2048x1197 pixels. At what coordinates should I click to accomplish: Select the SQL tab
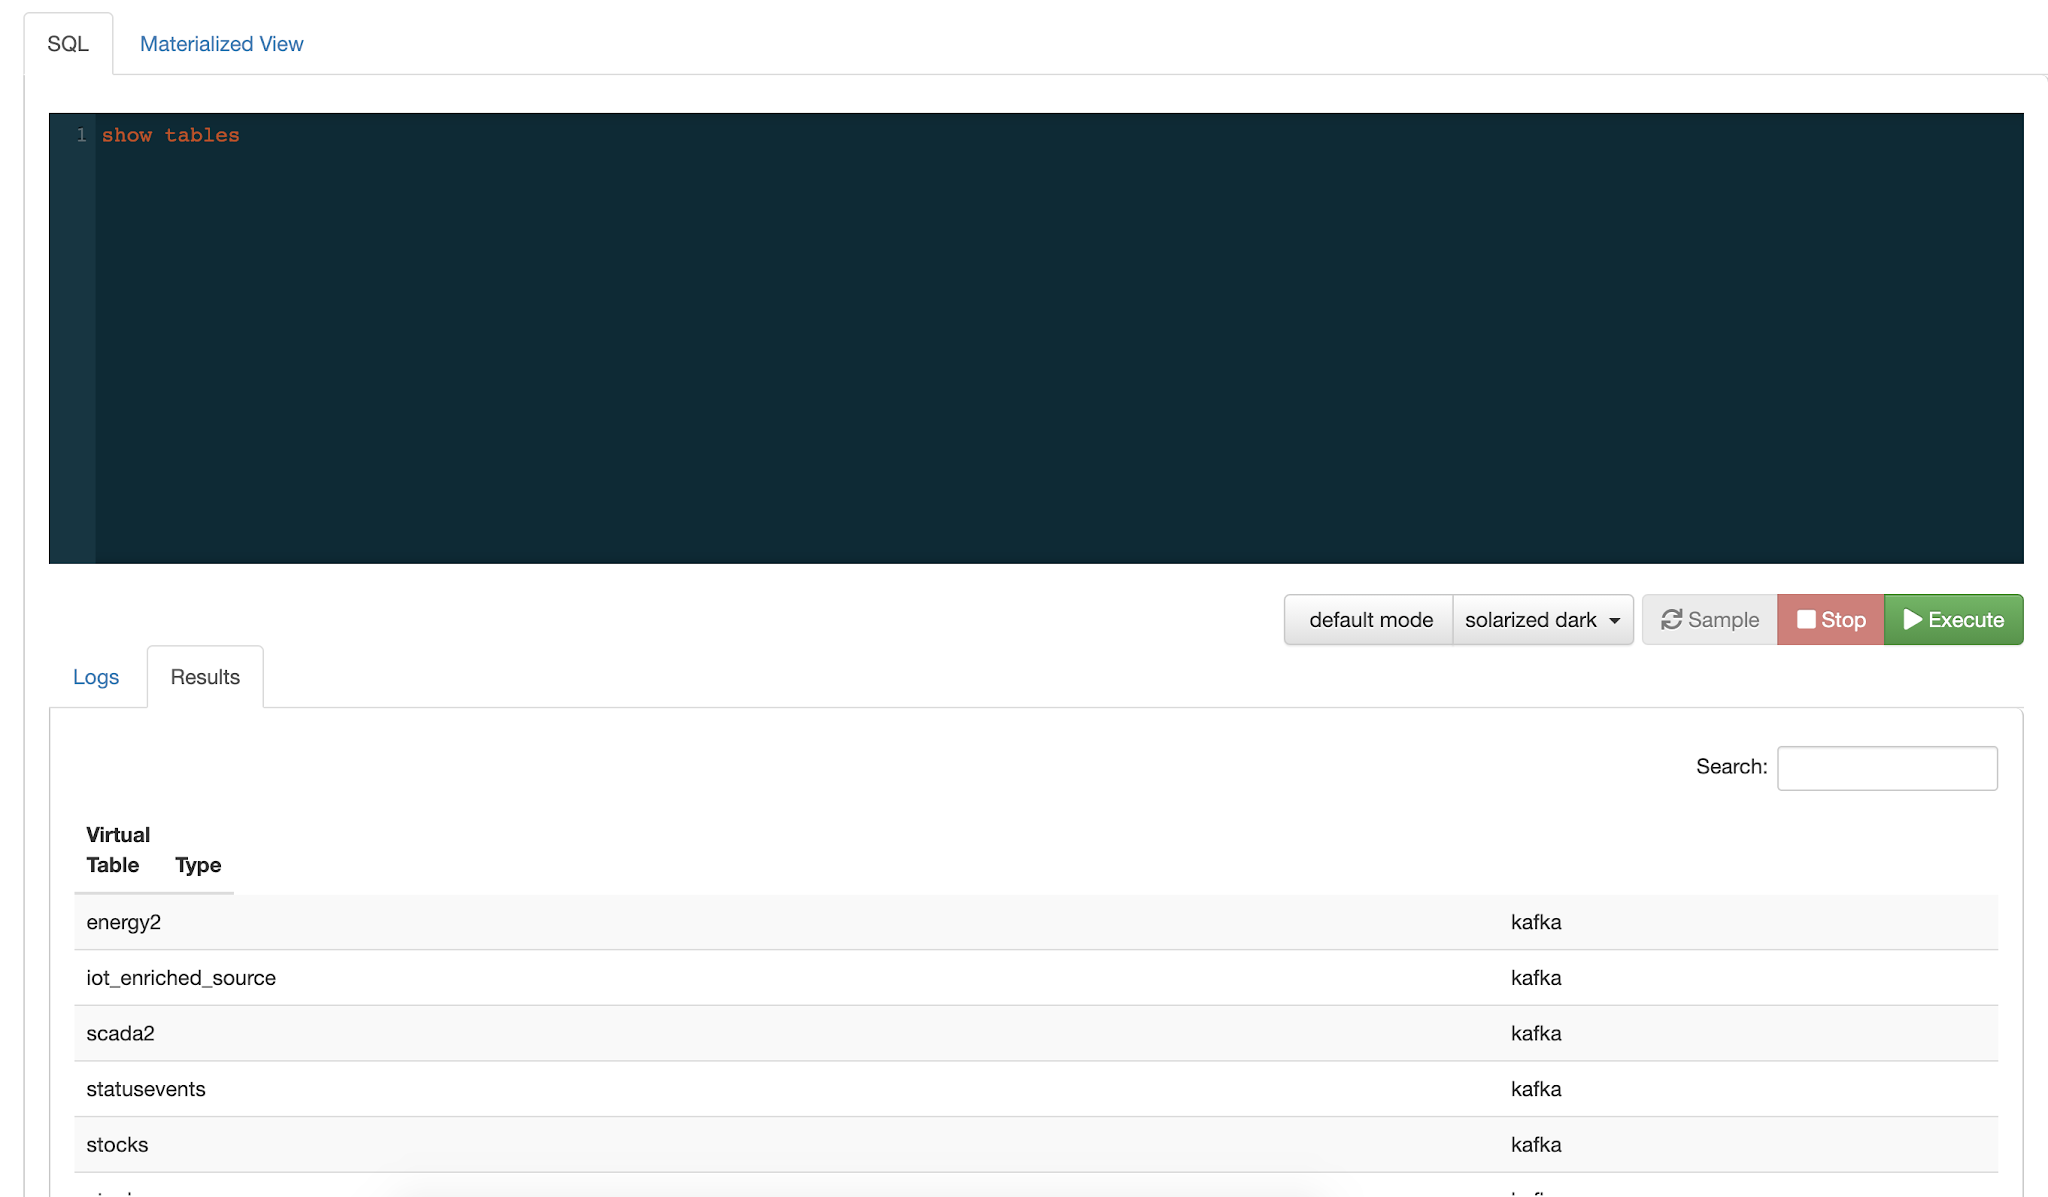pyautogui.click(x=68, y=44)
